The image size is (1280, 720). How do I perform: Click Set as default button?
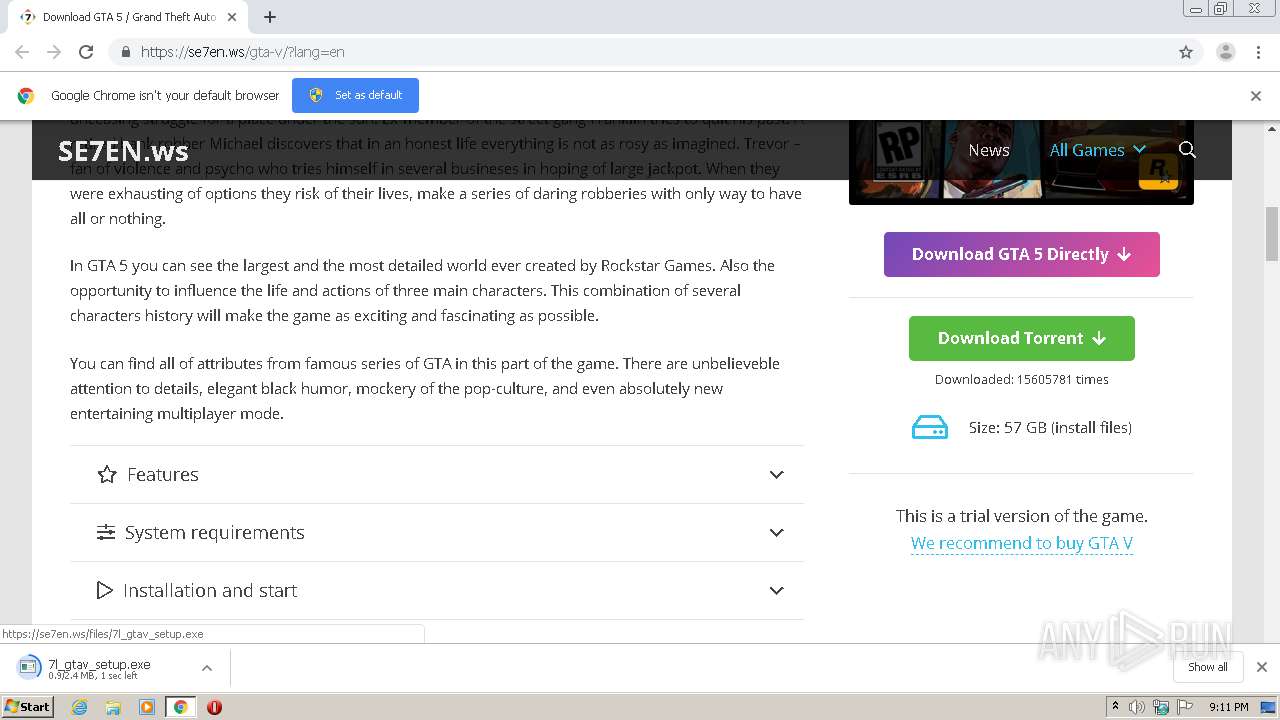pos(355,95)
